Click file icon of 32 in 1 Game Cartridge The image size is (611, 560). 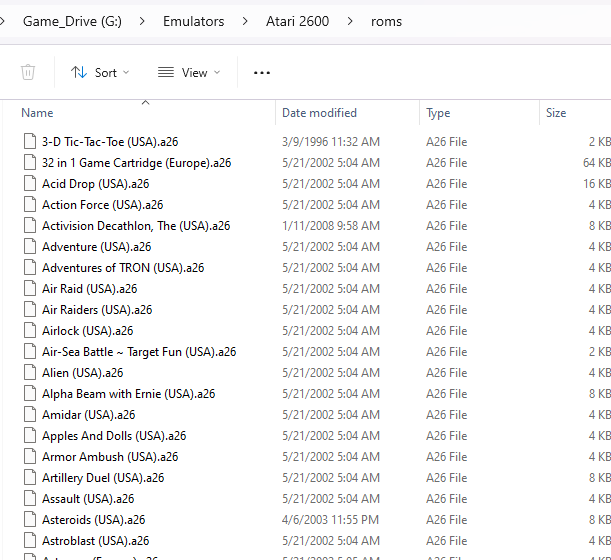pyautogui.click(x=30, y=163)
